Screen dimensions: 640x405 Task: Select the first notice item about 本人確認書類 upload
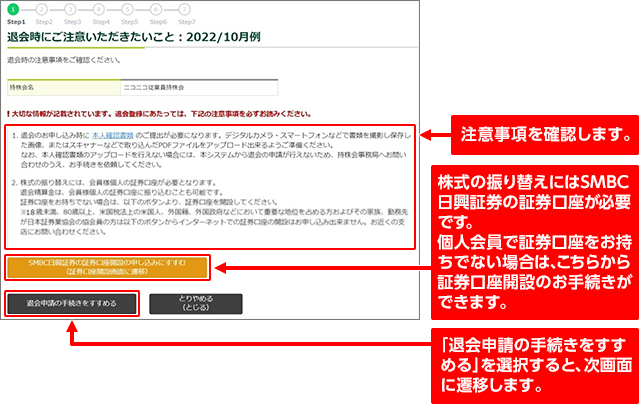pos(211,150)
